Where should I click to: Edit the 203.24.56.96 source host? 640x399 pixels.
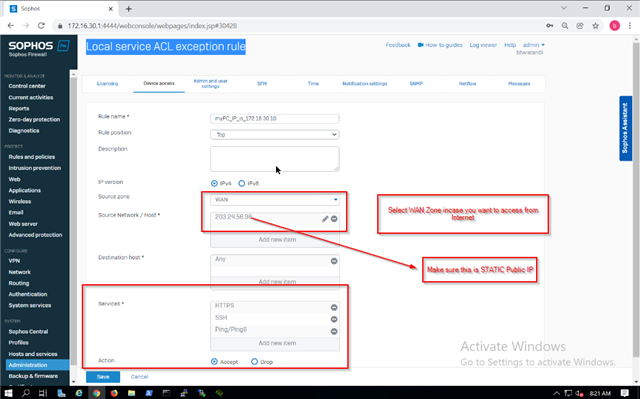click(325, 219)
